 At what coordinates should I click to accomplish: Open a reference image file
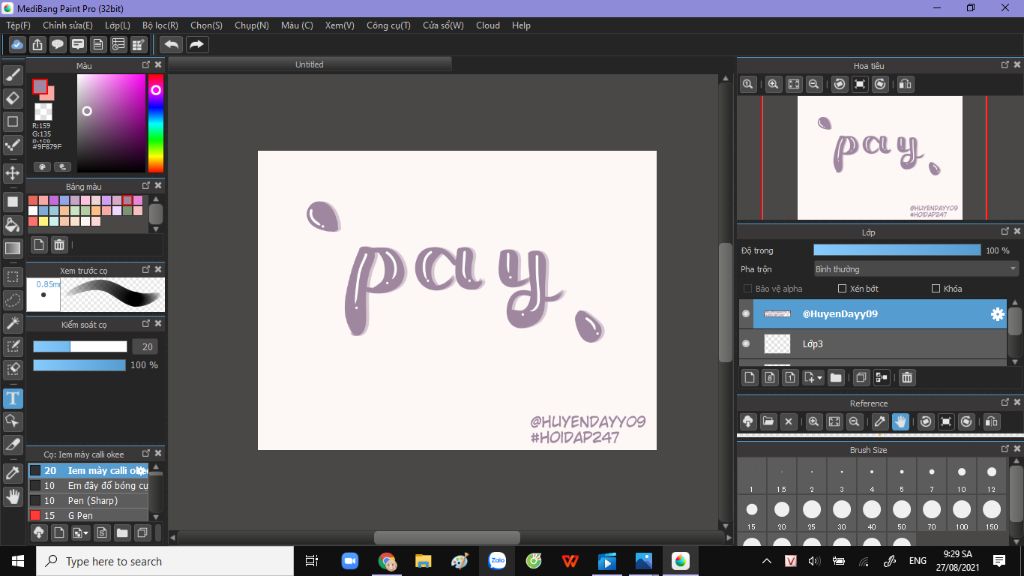(x=768, y=421)
